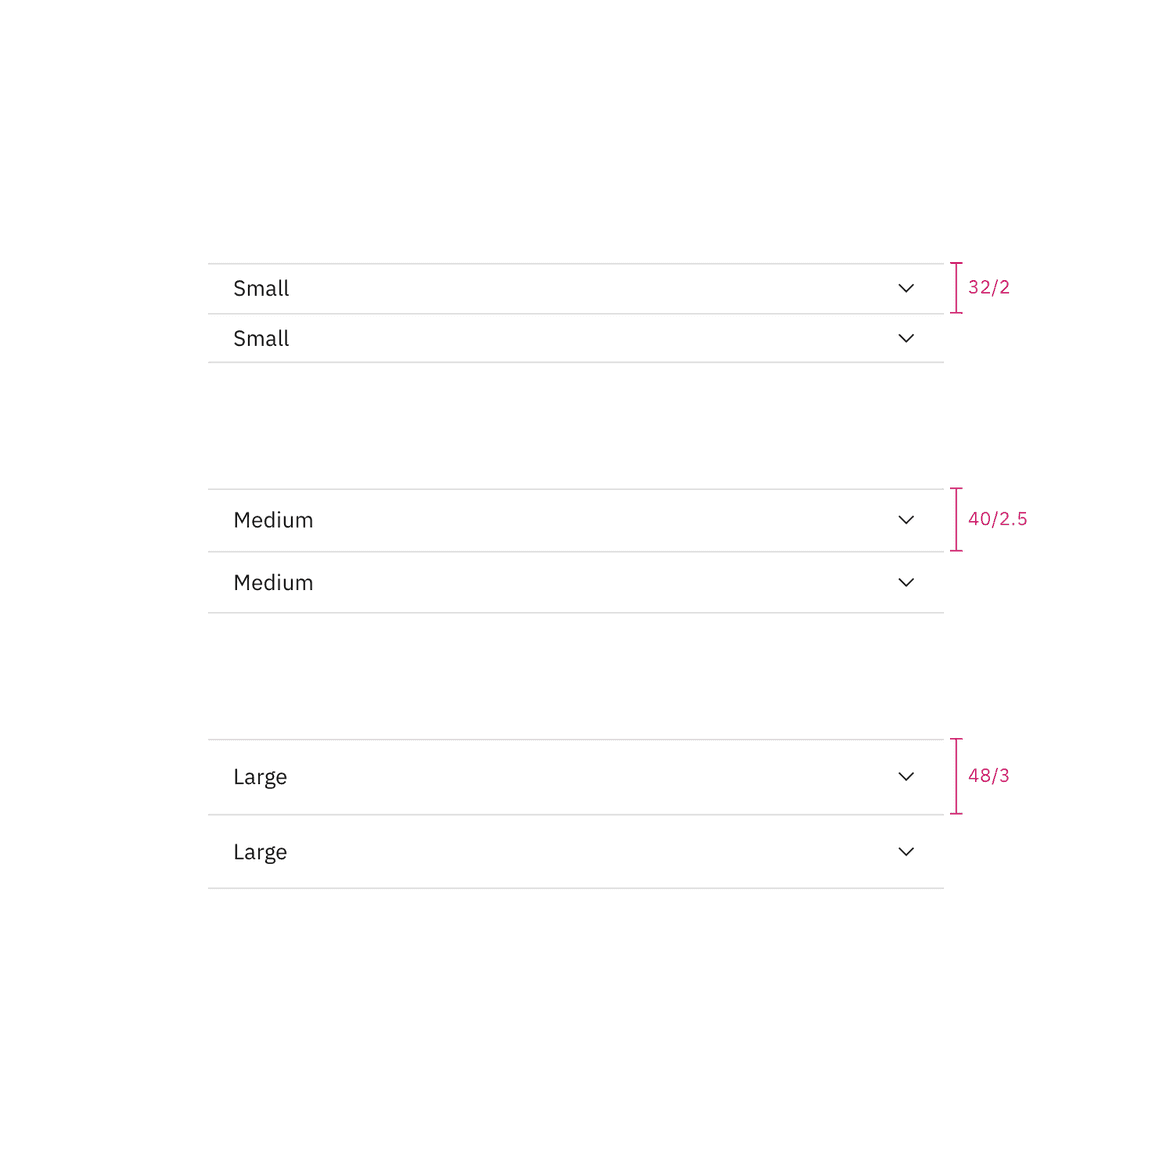Image resolution: width=1152 pixels, height=1152 pixels.
Task: Expand the second Small accordion chevron
Action: point(906,339)
